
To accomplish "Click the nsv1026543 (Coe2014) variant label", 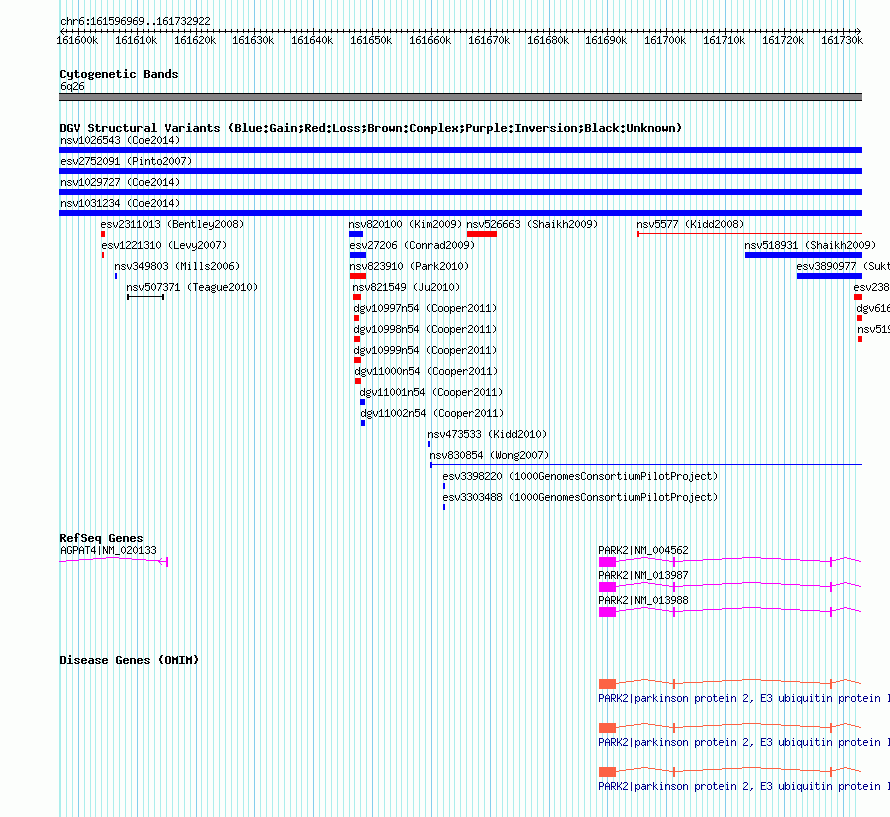I will coord(120,140).
